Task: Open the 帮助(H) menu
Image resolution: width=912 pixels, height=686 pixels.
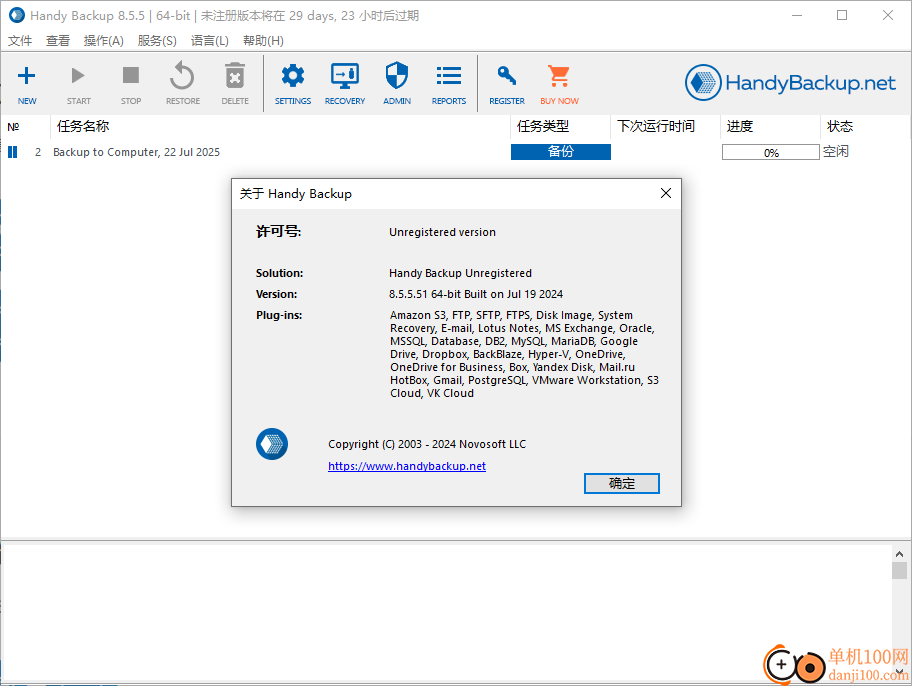Action: pyautogui.click(x=263, y=41)
